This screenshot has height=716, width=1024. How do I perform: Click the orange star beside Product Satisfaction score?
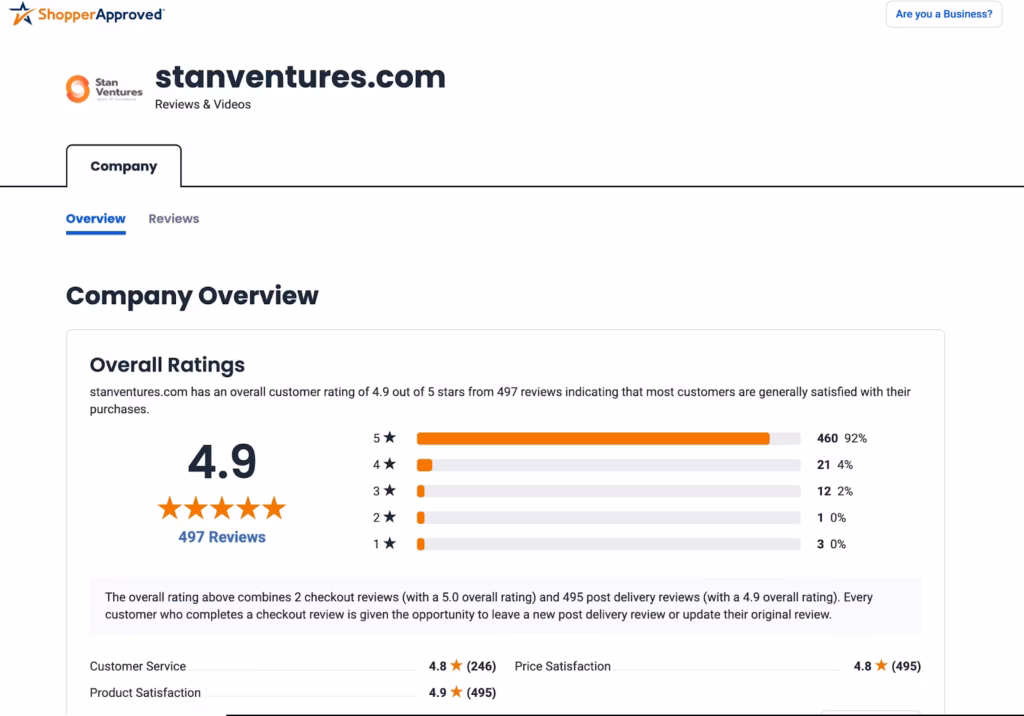click(456, 692)
